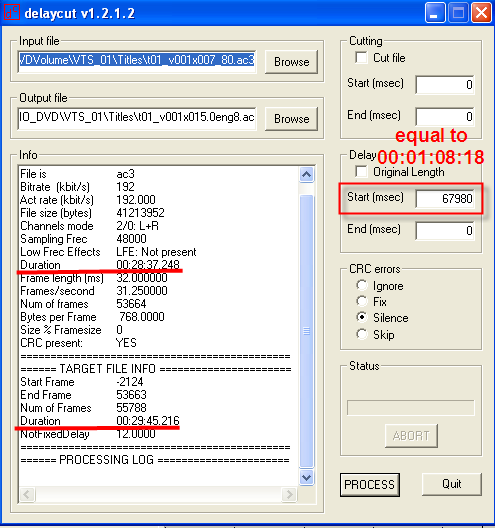Minimize the delaycut window
Viewport: 495px width, 528px height.
tap(434, 13)
